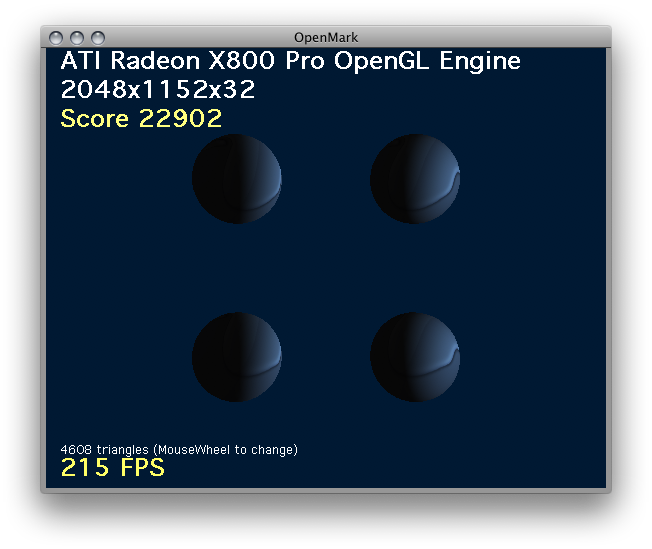
Task: Click the lower-left rendered sphere
Action: [x=237, y=357]
